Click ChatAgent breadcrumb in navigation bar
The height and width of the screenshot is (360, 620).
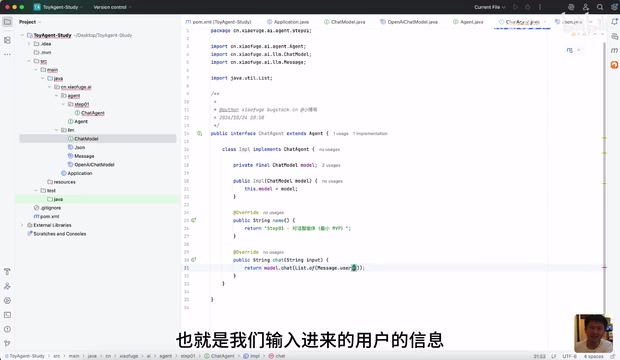[219, 356]
